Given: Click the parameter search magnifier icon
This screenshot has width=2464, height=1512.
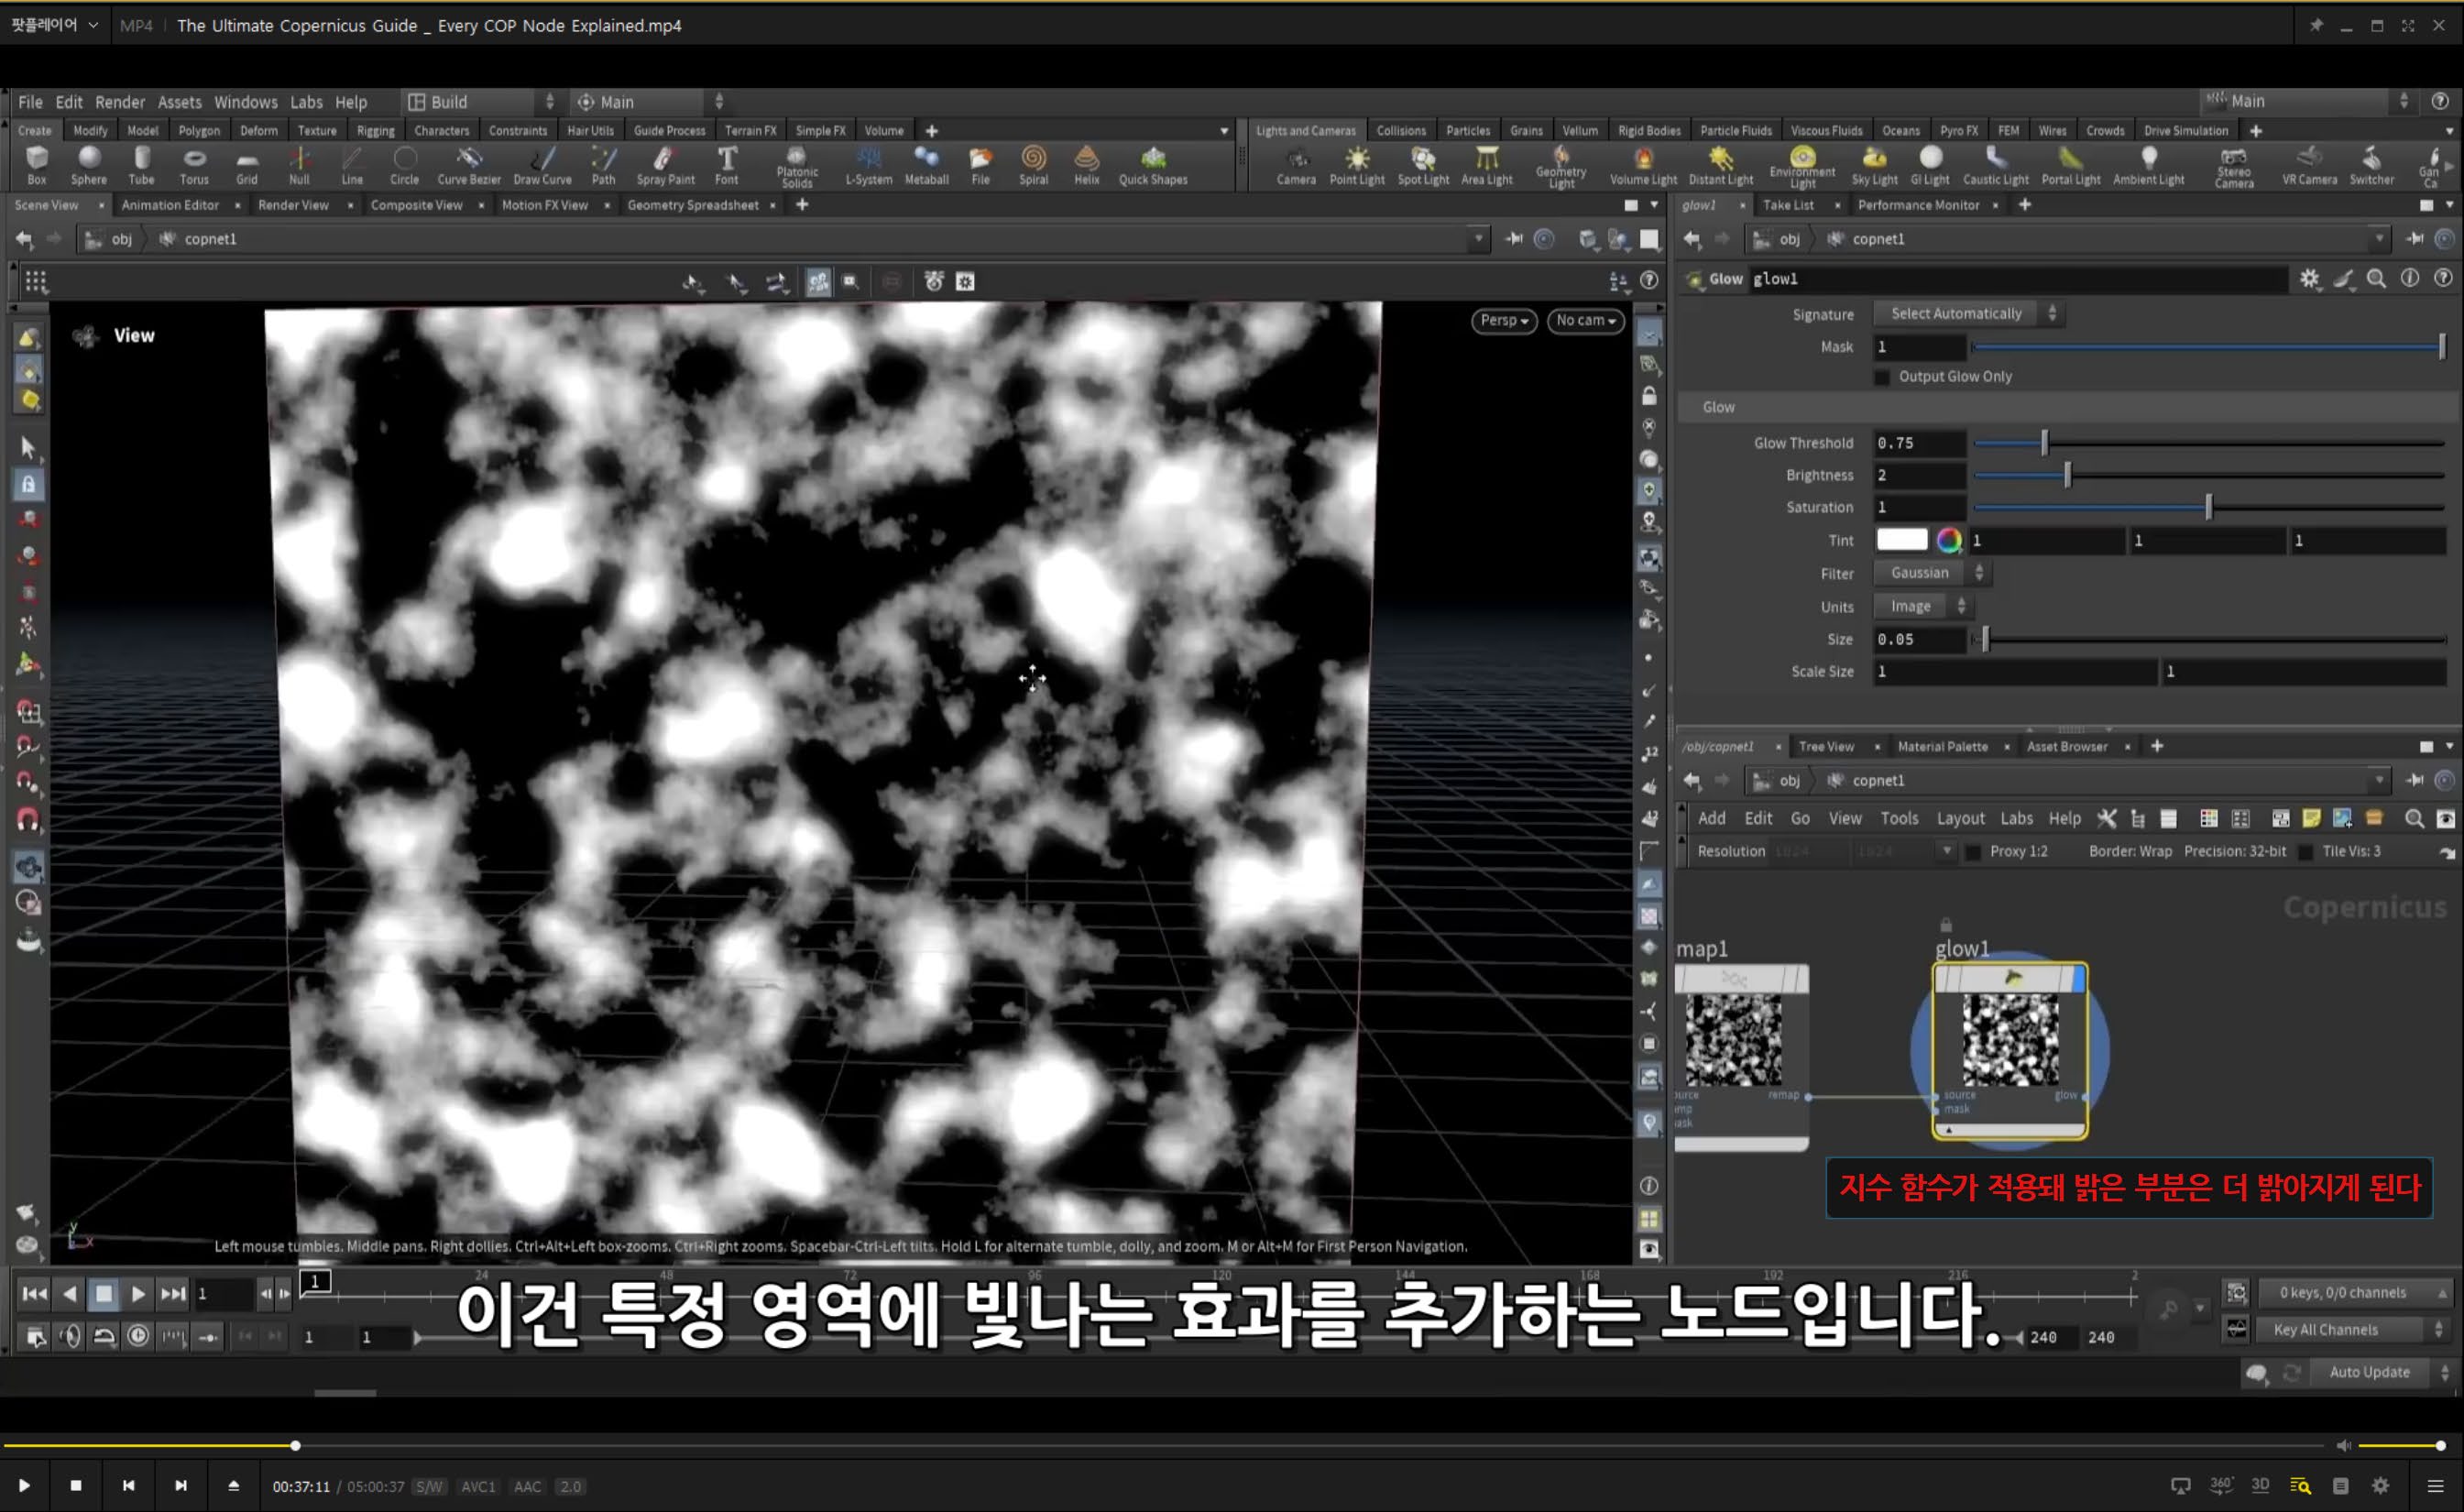Looking at the screenshot, I should click(x=2377, y=279).
